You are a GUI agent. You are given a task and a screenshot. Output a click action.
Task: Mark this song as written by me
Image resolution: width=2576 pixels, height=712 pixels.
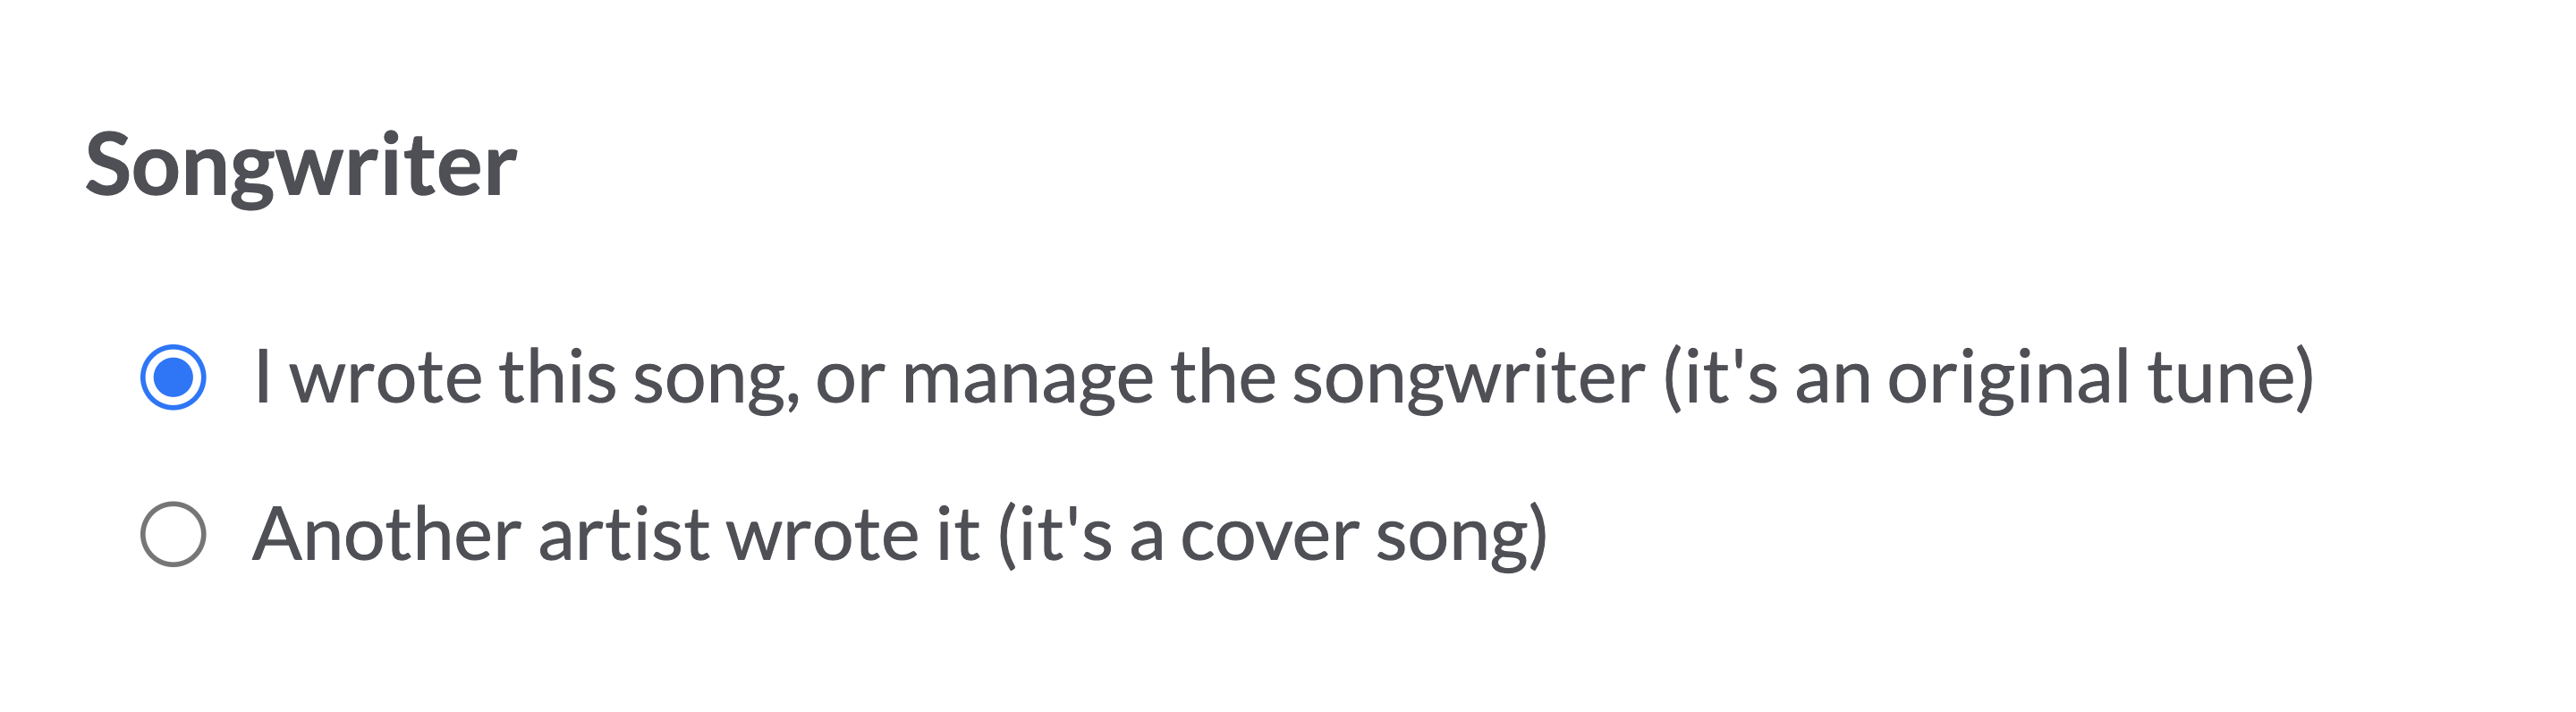click(x=173, y=377)
